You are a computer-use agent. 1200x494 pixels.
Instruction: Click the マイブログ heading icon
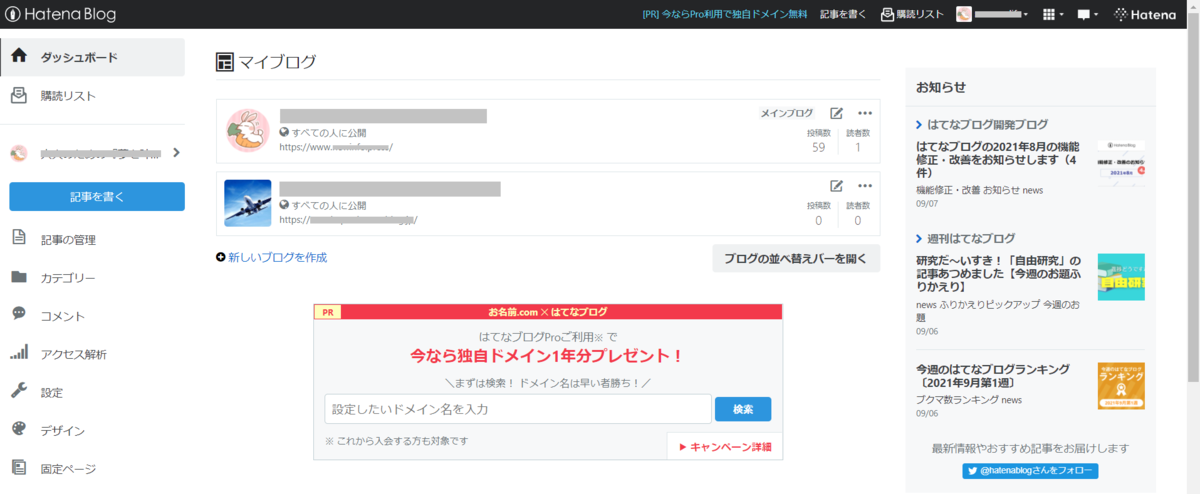coord(225,62)
